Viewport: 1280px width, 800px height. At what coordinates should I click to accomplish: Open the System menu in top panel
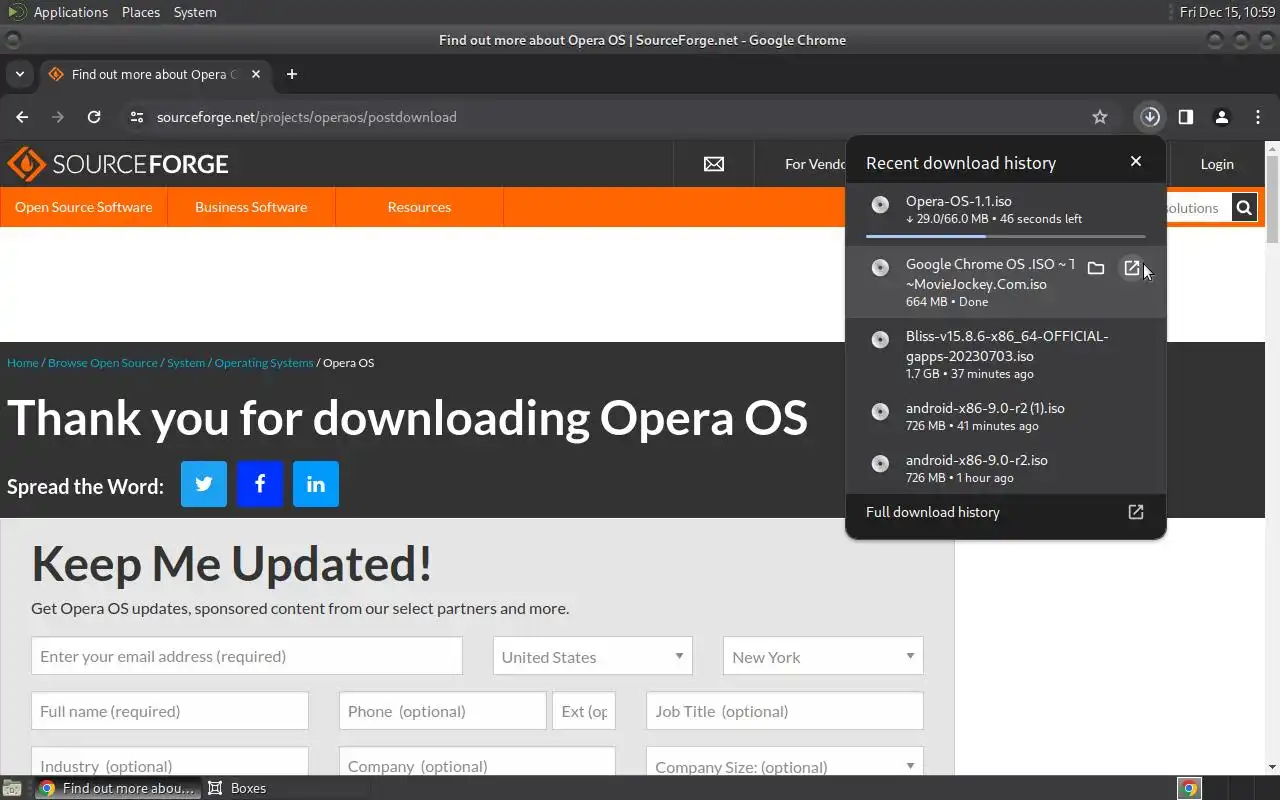click(x=195, y=12)
